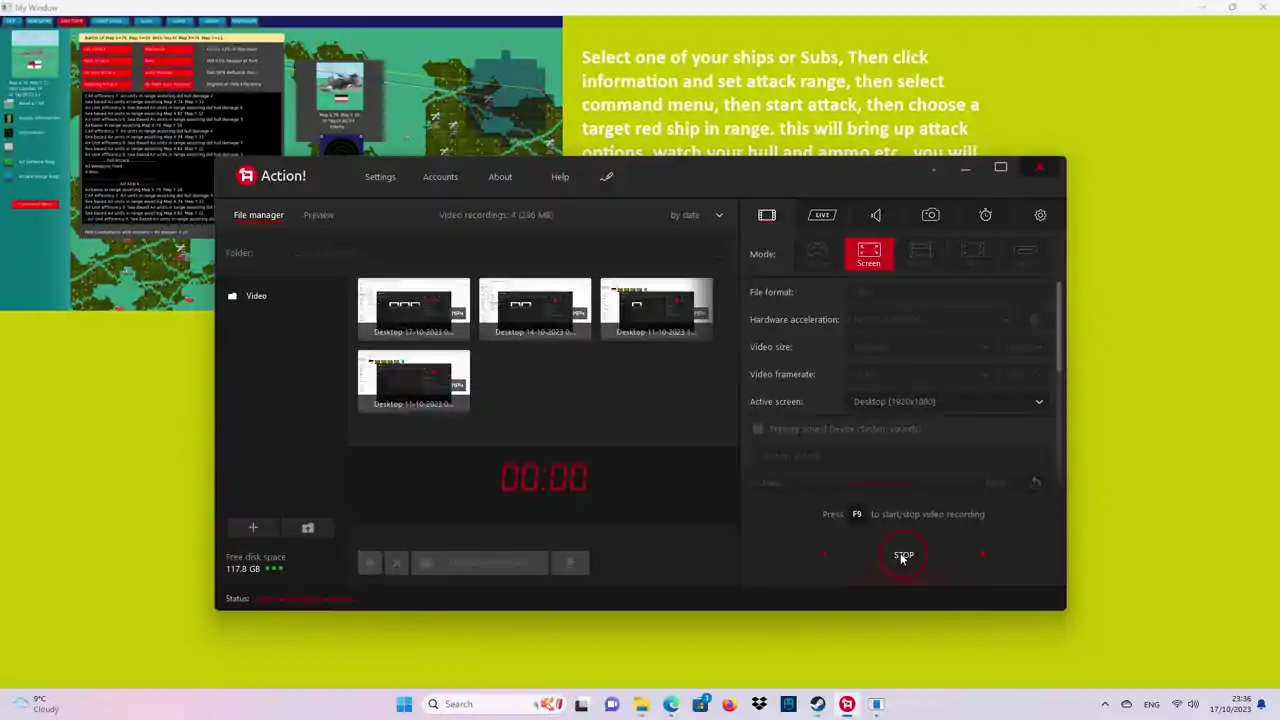
Task: Open the video recording tab icon
Action: 767,215
